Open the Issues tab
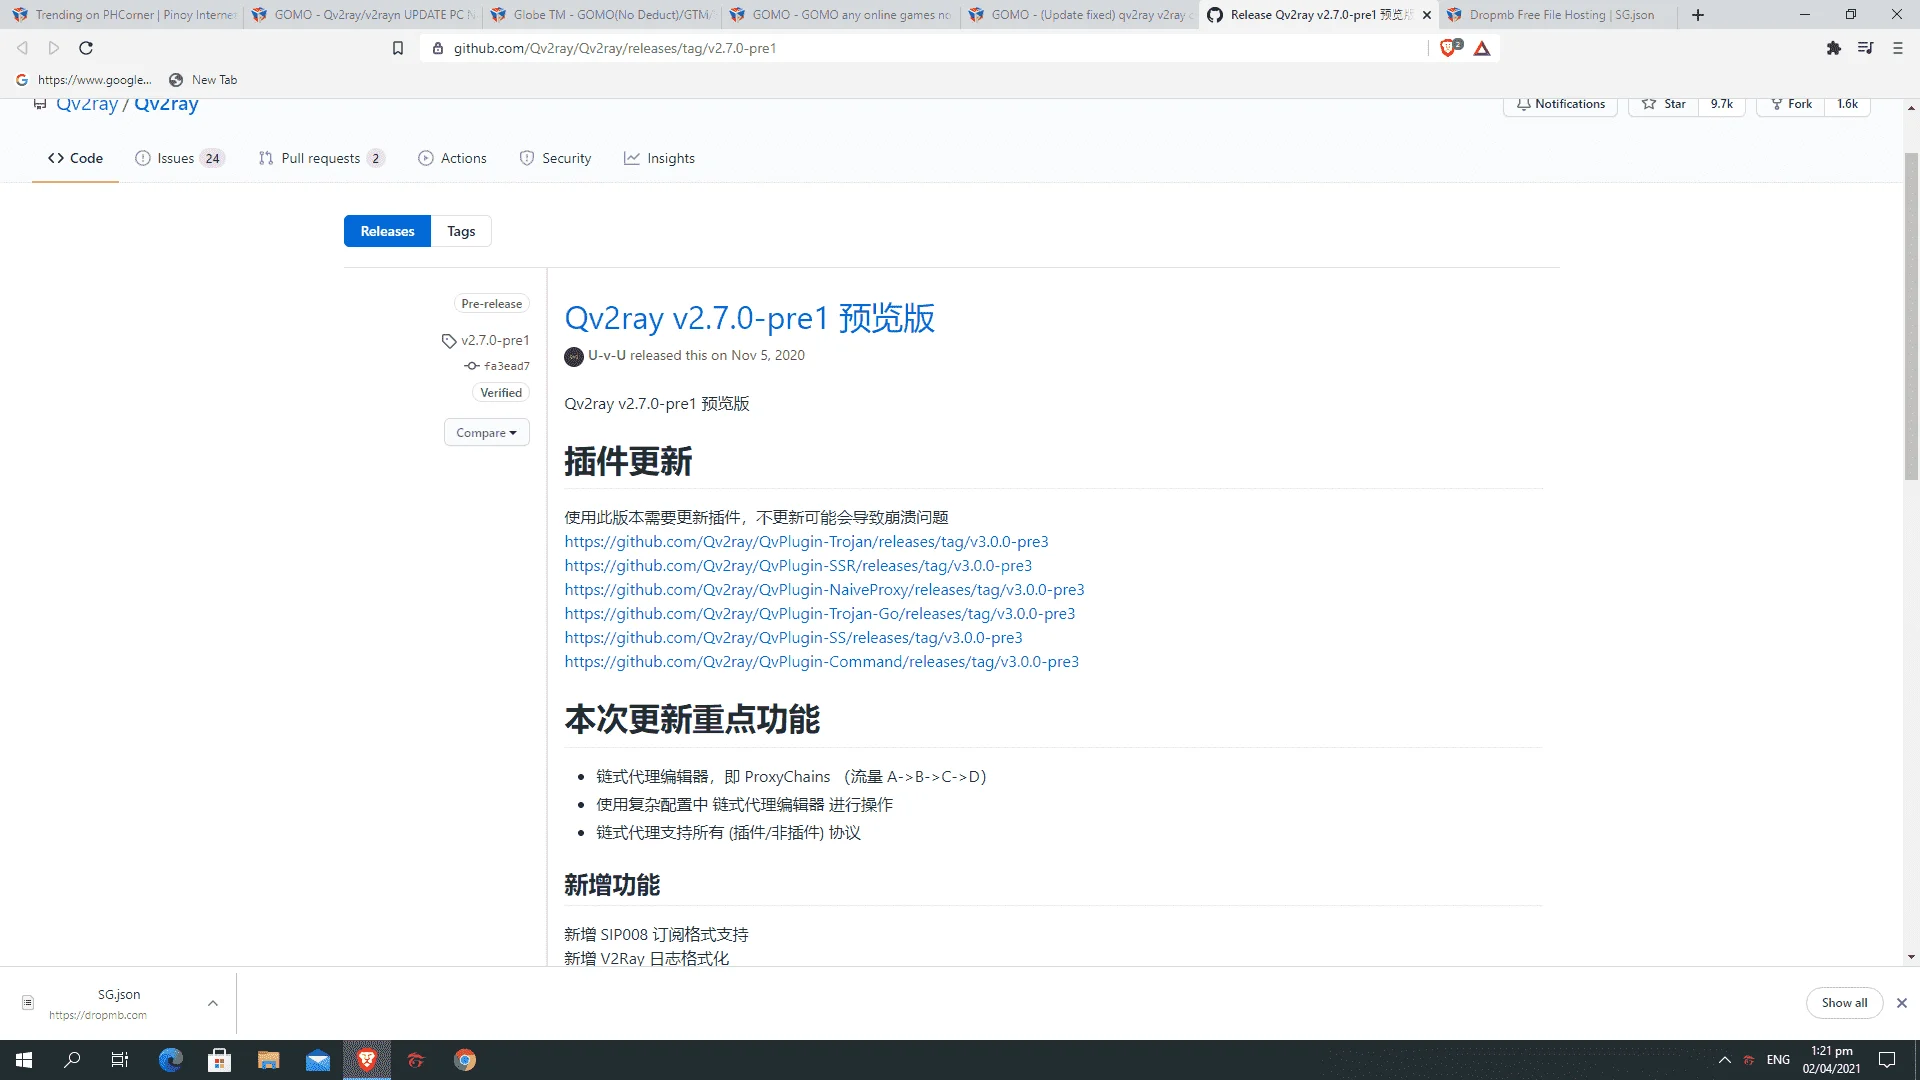 [180, 158]
